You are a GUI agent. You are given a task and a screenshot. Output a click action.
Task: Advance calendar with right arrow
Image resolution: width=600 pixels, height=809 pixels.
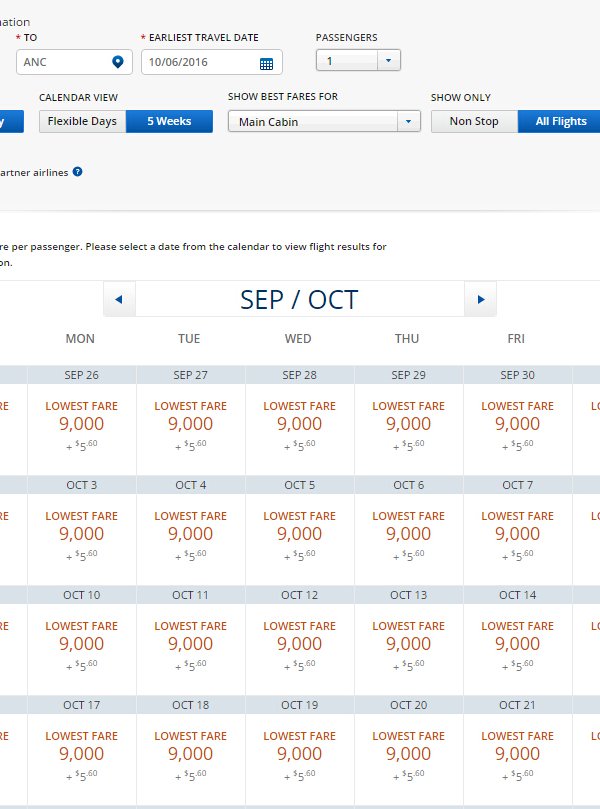point(480,299)
